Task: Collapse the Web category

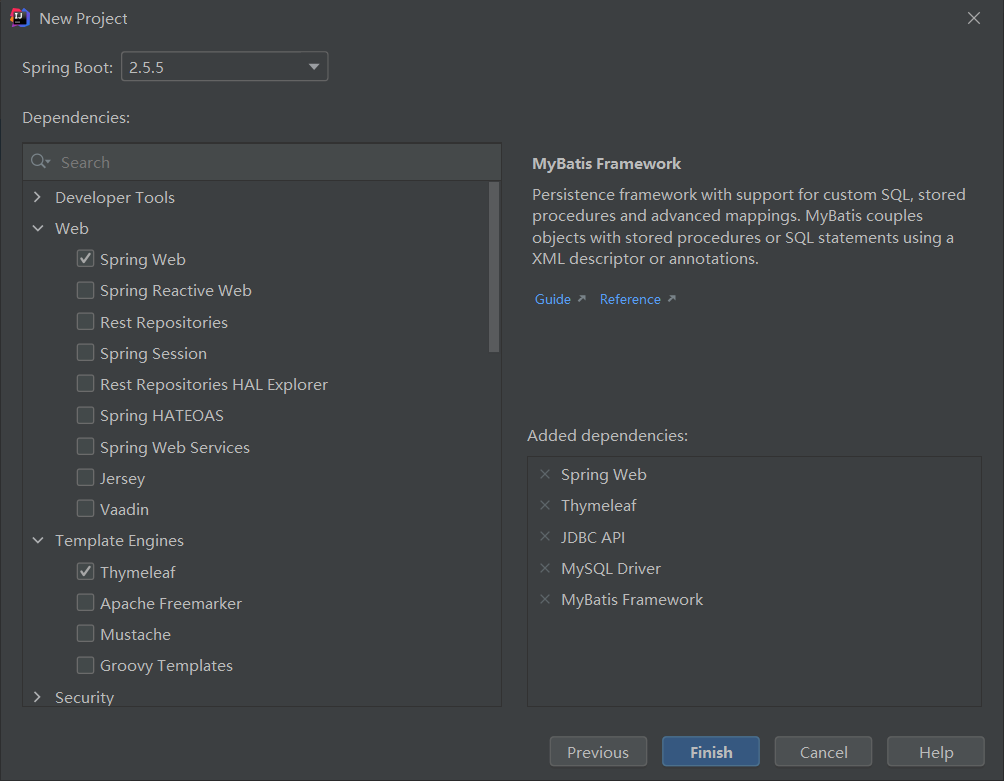Action: point(38,228)
